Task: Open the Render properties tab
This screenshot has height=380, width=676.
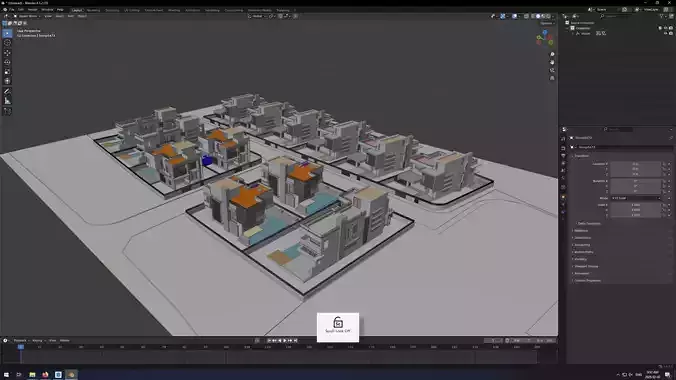Action: [x=563, y=148]
